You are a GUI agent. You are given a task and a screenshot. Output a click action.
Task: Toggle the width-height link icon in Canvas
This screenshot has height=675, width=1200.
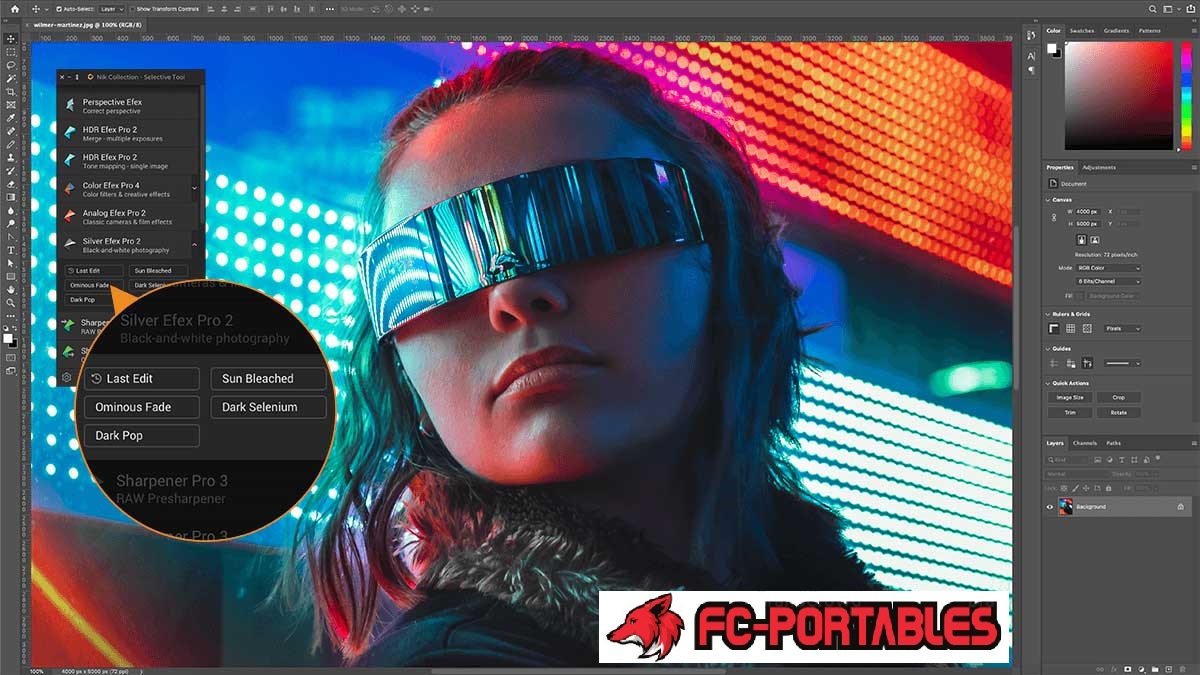tap(1054, 218)
